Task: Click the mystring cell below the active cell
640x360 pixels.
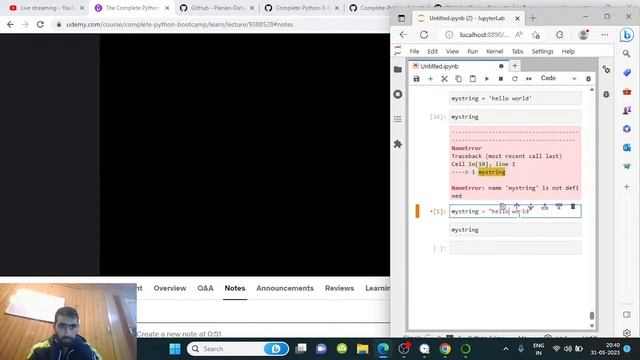Action: click(515, 230)
